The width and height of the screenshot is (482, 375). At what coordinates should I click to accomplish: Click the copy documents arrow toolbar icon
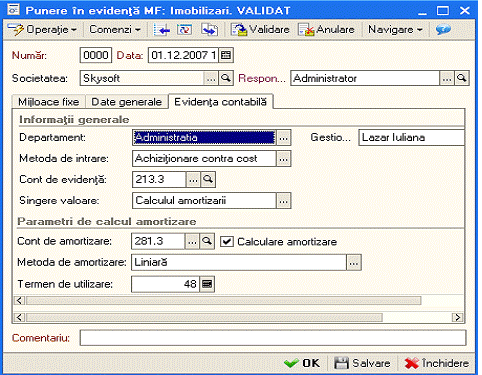tap(210, 30)
